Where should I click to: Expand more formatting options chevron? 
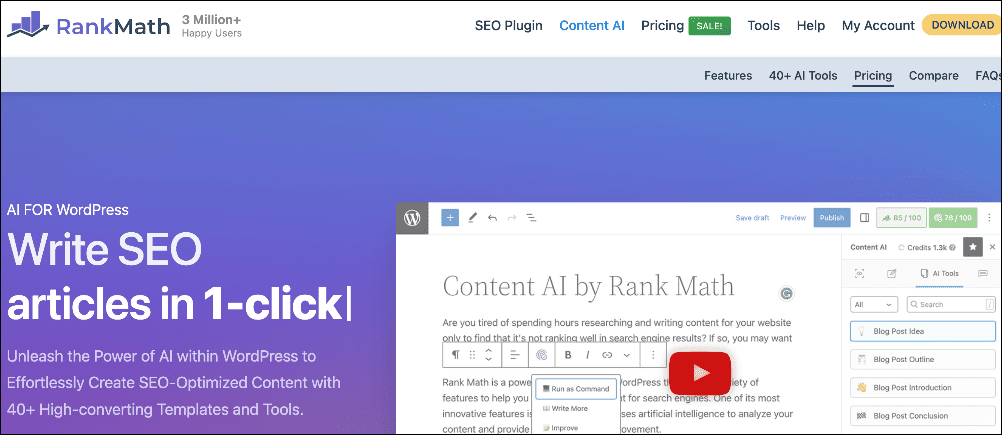coord(627,355)
